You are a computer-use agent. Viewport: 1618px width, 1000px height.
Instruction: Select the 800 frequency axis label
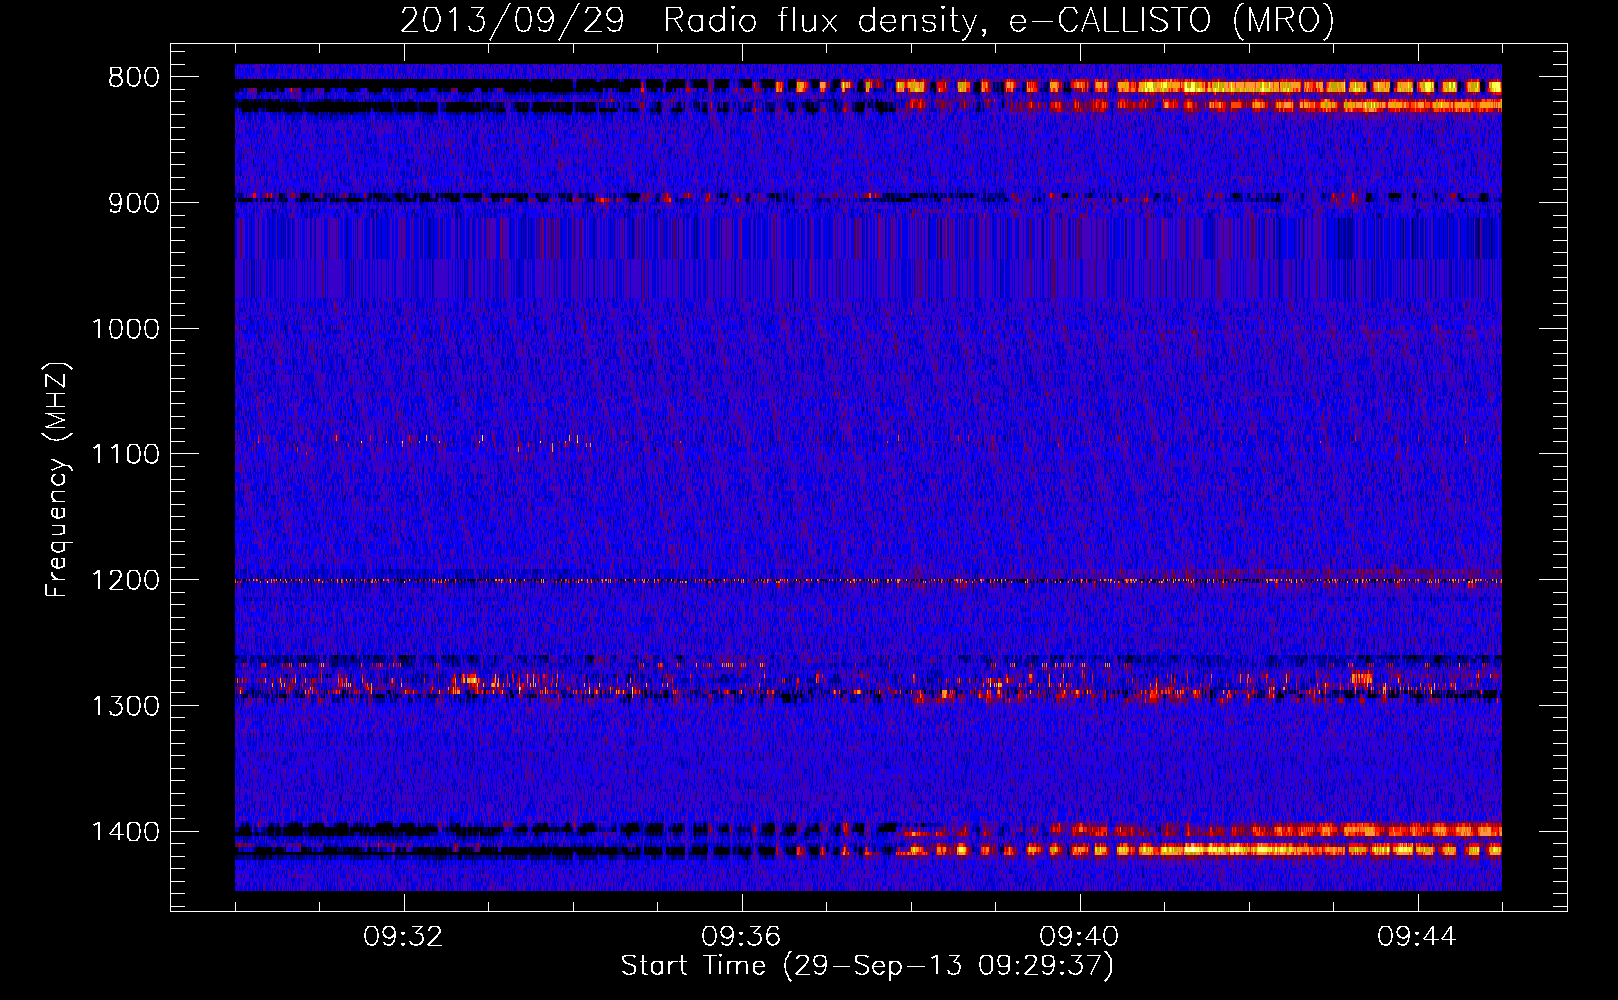coord(133,78)
